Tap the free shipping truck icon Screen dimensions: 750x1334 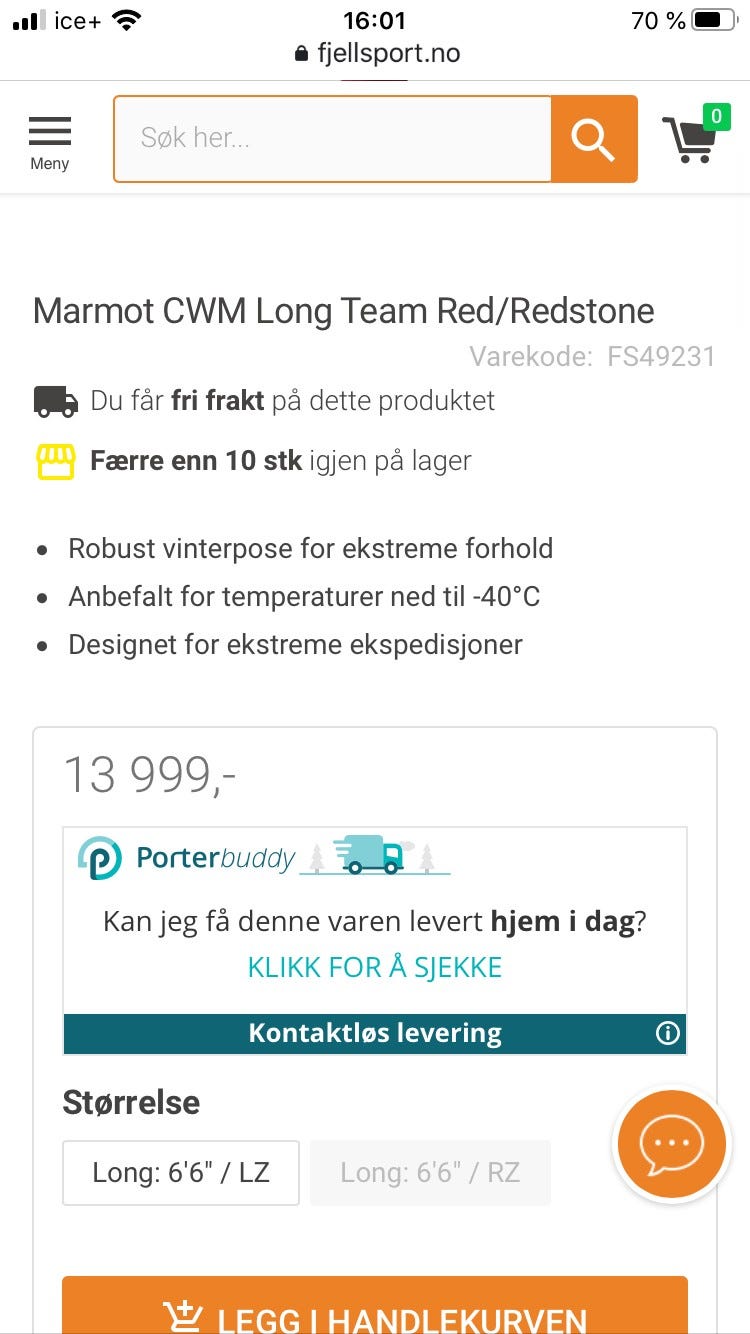tap(56, 402)
